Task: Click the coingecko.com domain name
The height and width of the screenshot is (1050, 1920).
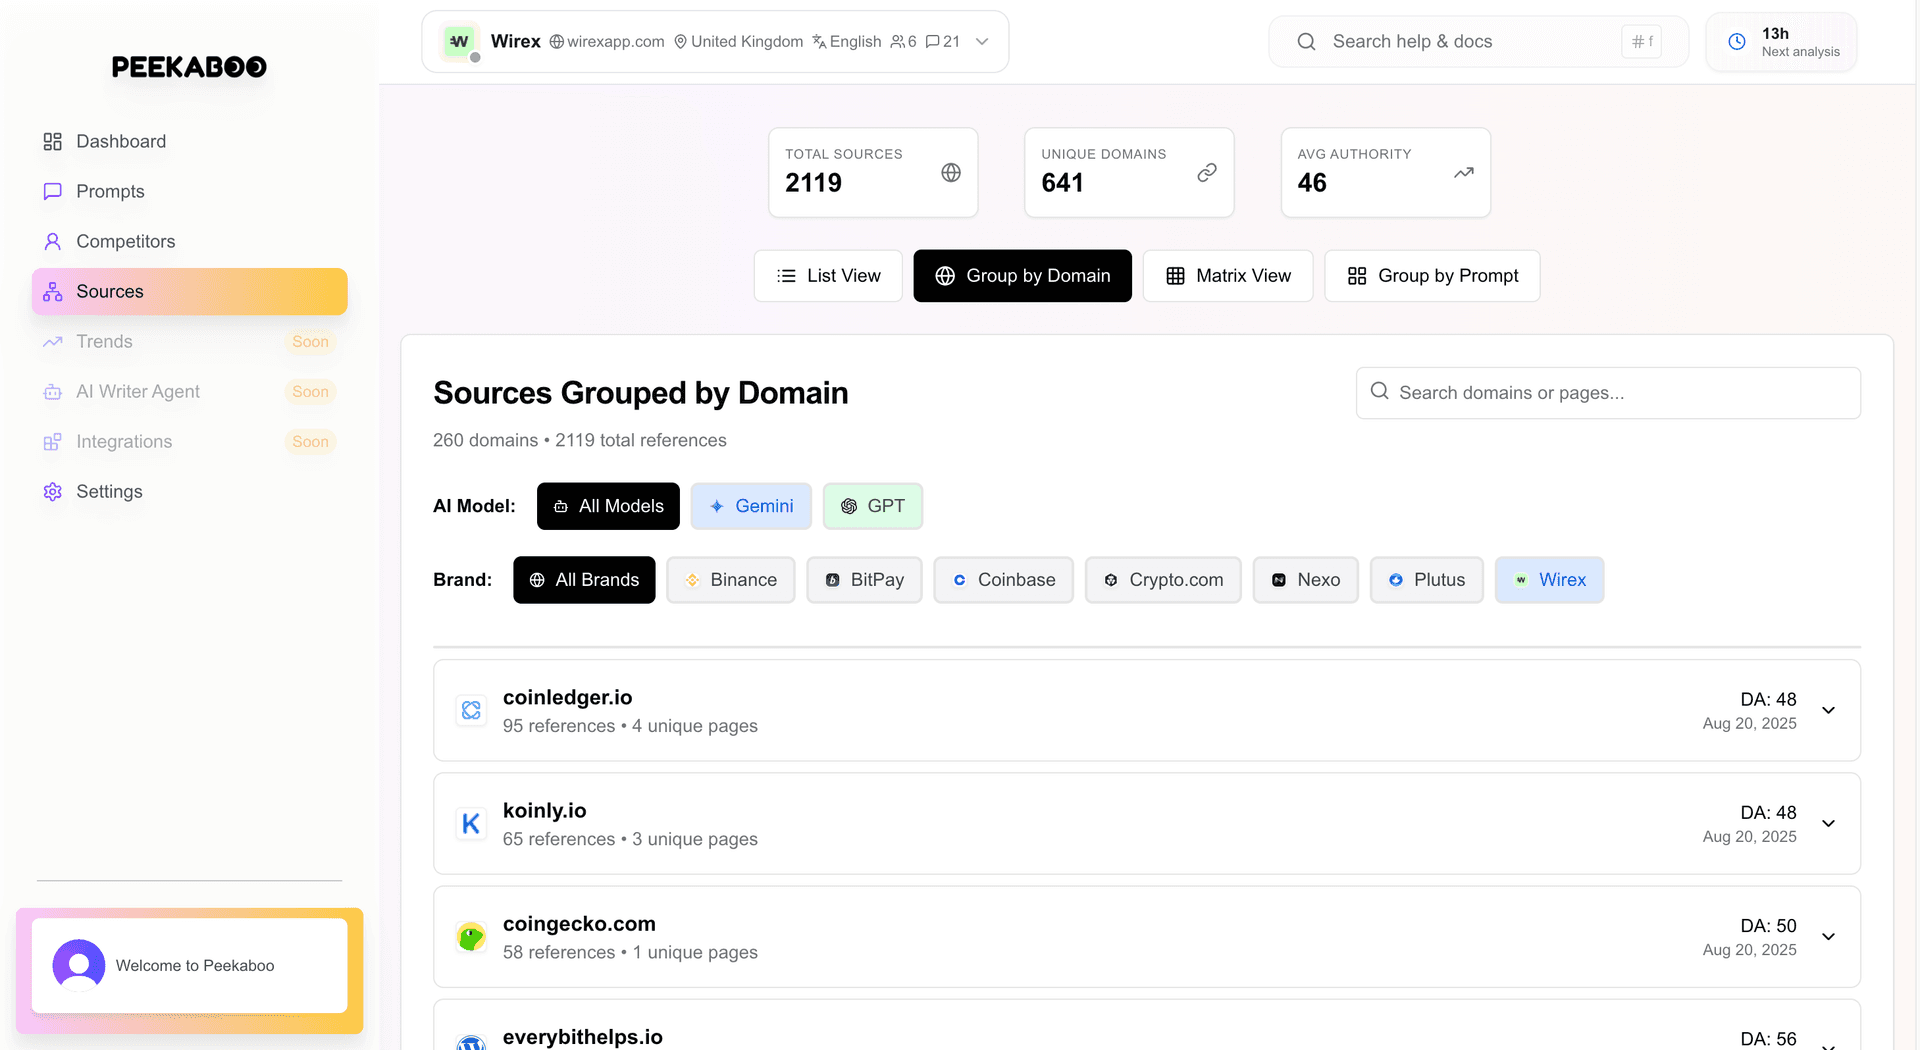Action: (x=579, y=923)
